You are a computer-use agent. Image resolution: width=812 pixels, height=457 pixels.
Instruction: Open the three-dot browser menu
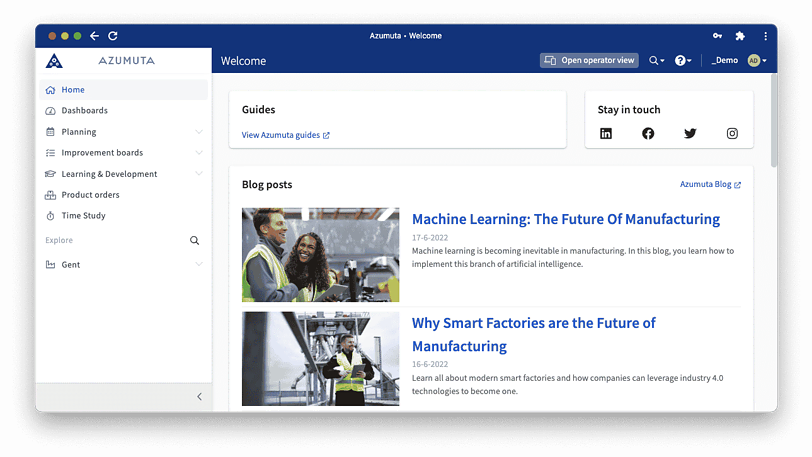click(x=765, y=36)
